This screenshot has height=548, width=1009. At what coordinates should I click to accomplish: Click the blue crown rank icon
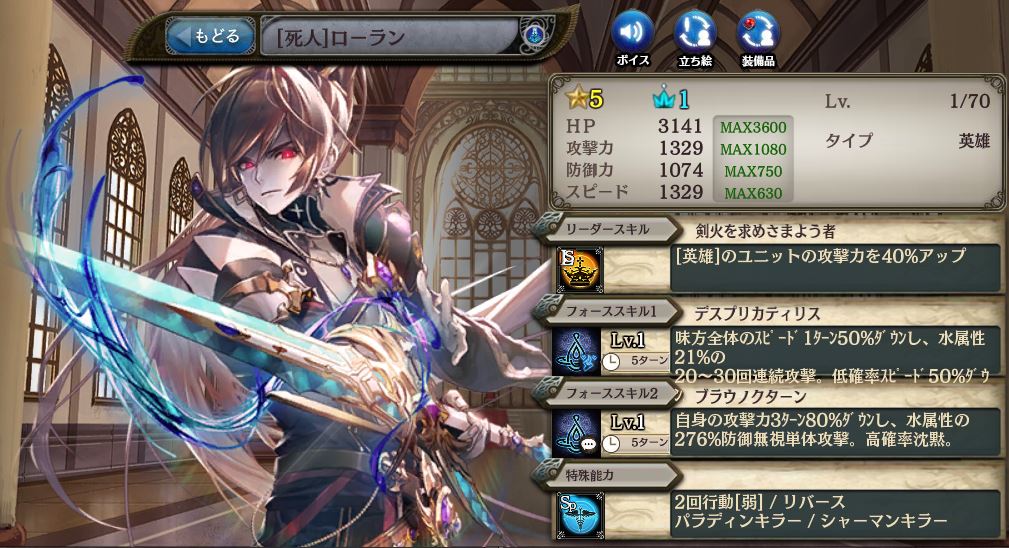pyautogui.click(x=663, y=98)
